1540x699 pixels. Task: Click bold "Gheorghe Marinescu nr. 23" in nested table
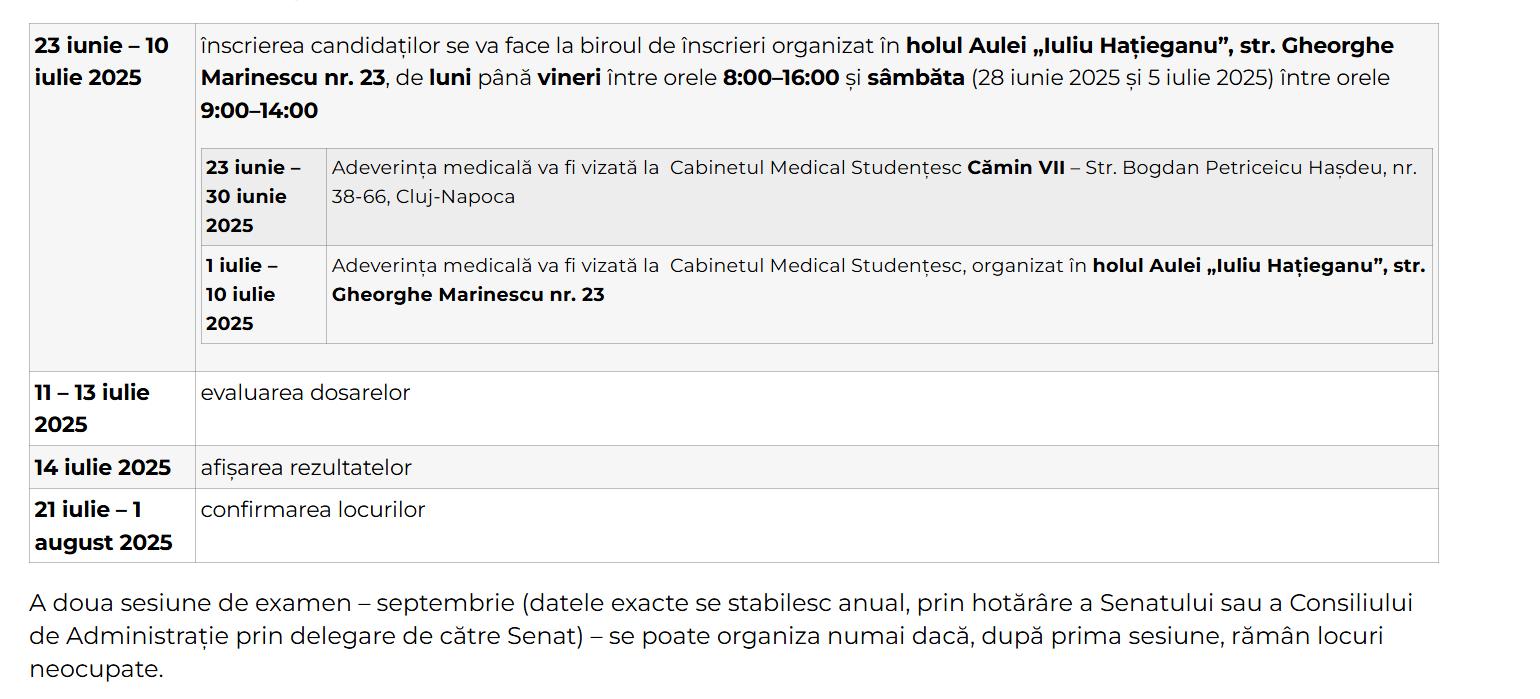468,295
